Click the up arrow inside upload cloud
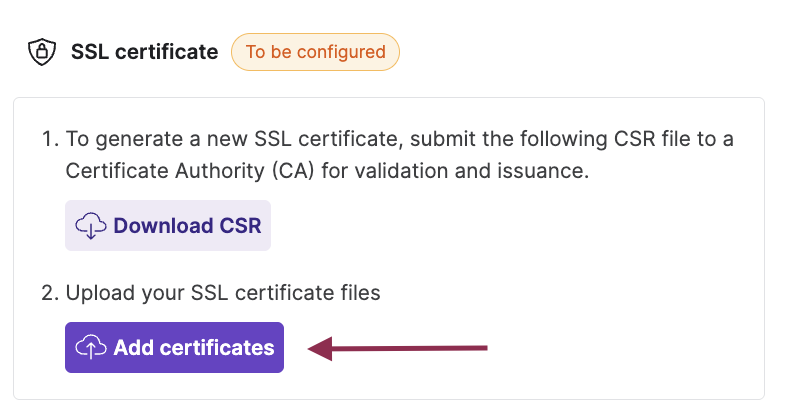Viewport: 786px width, 416px height. click(91, 351)
